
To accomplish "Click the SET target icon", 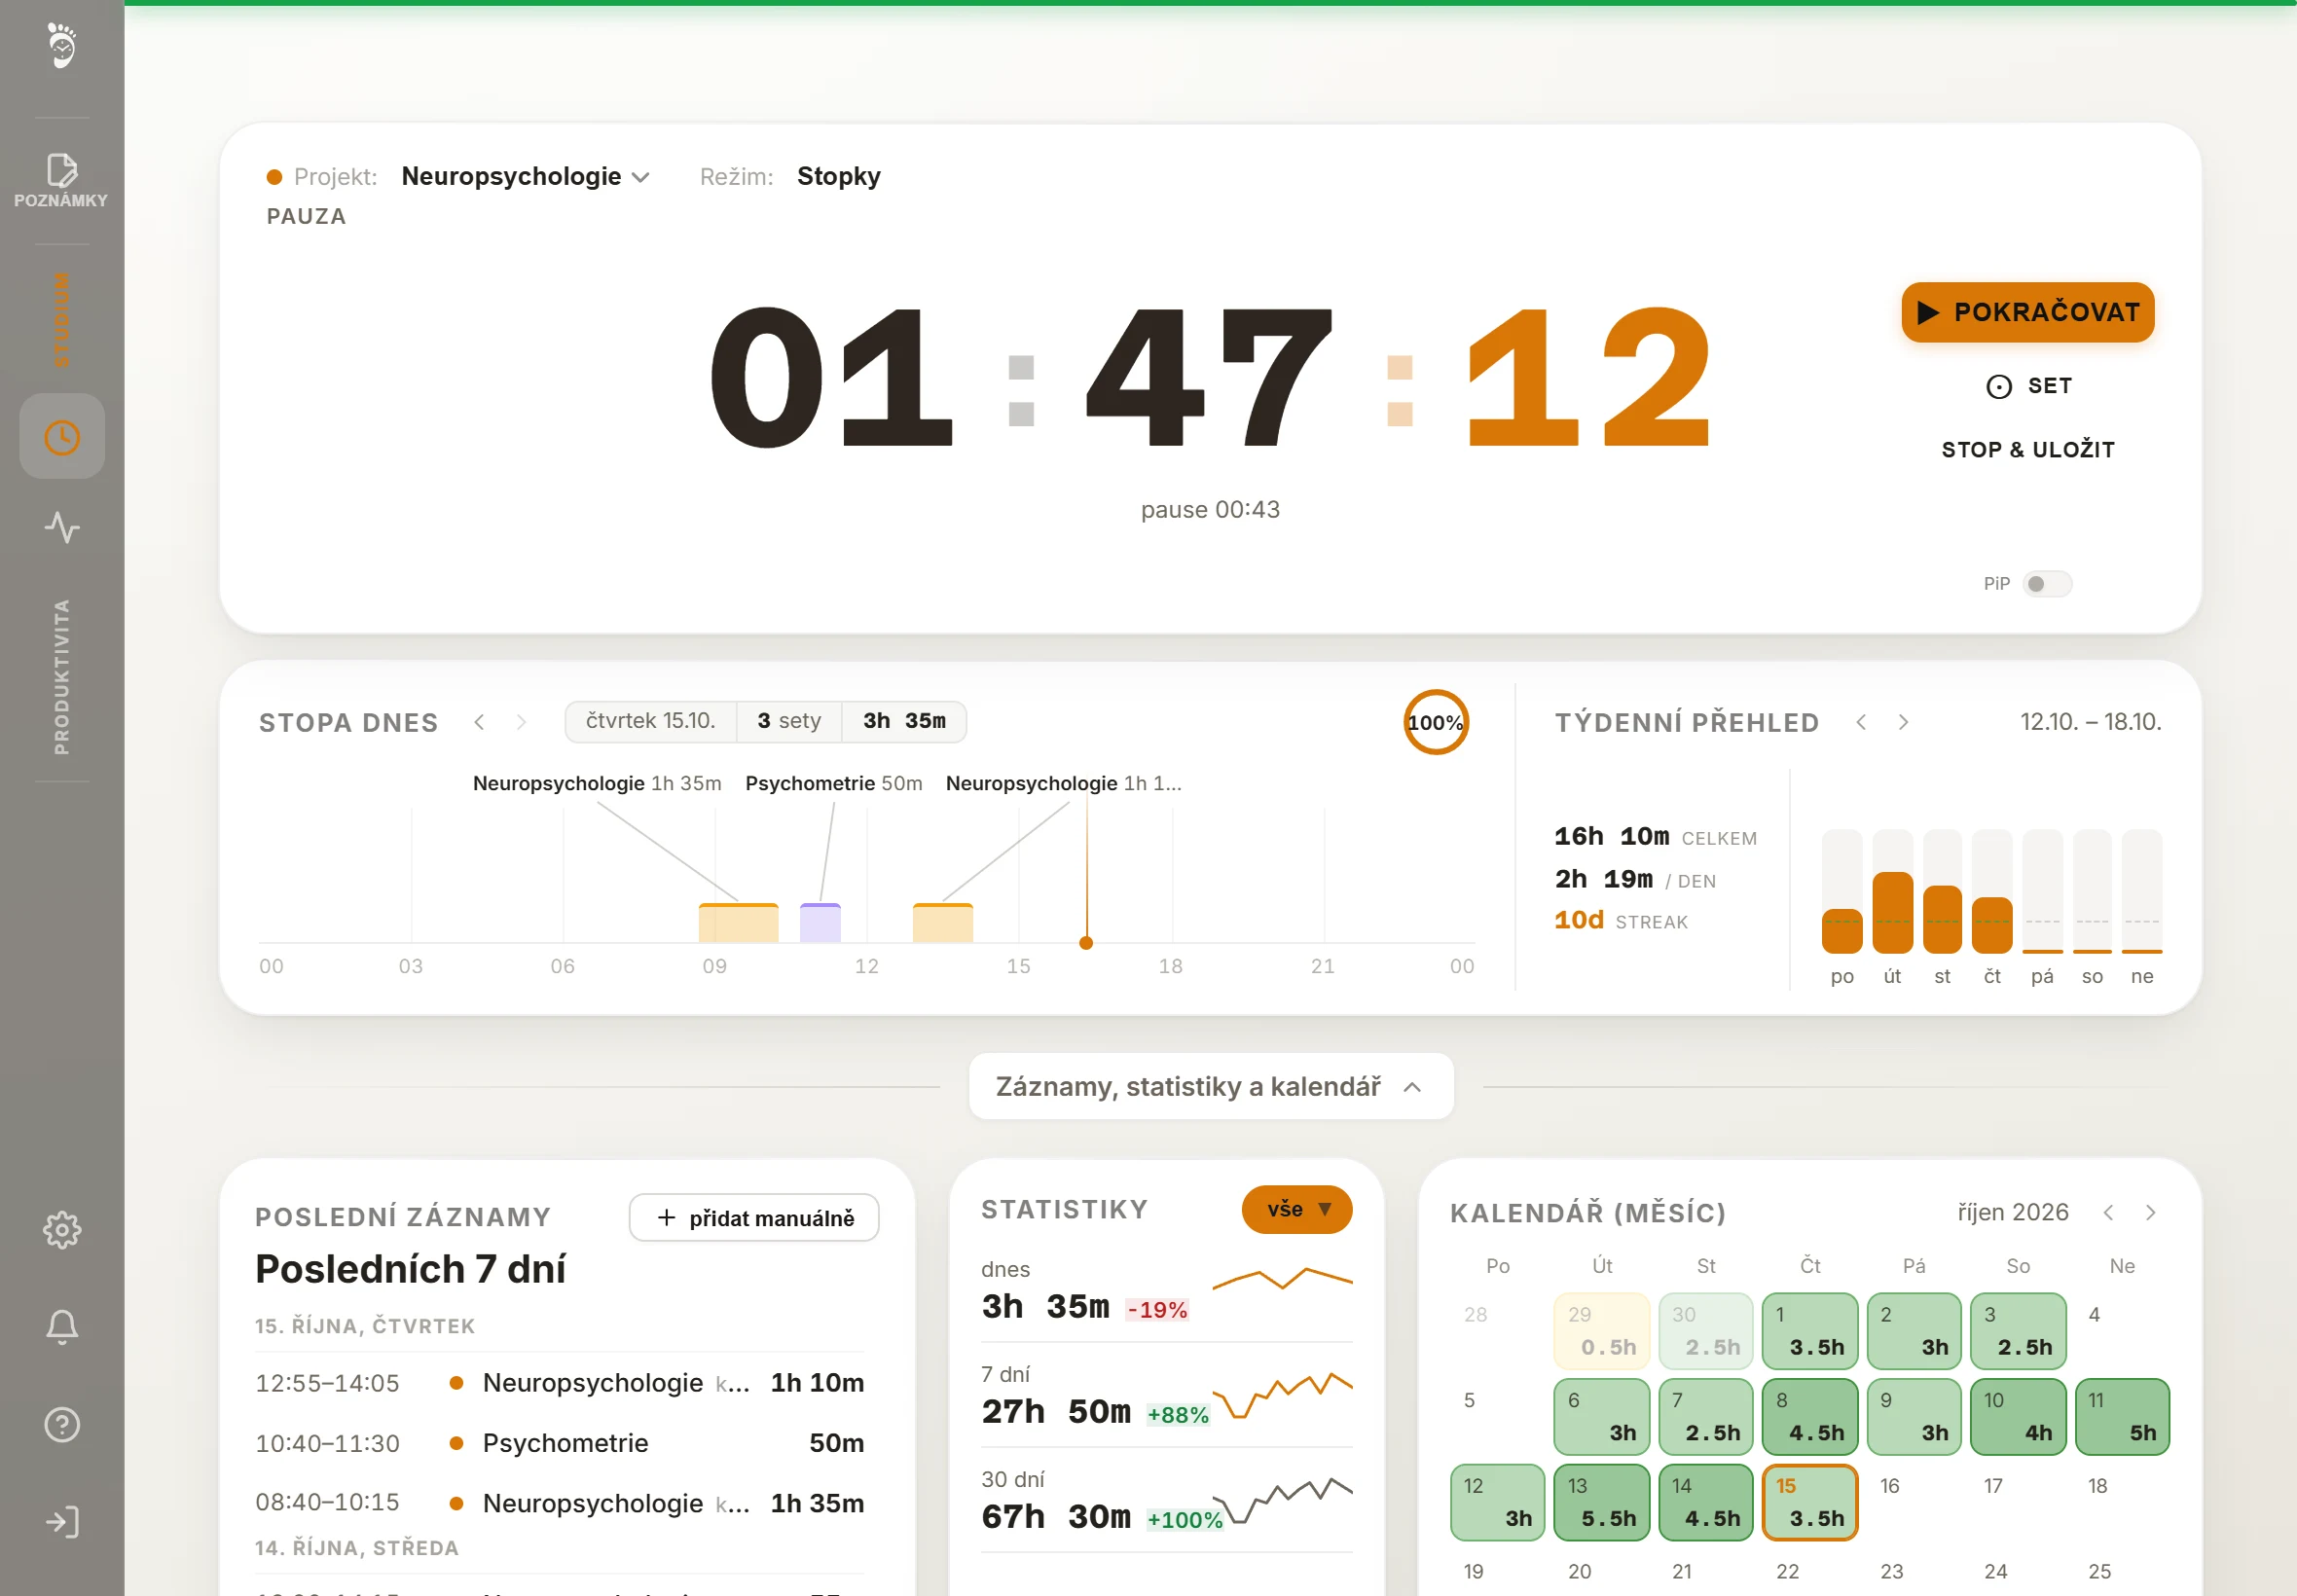I will [1998, 386].
